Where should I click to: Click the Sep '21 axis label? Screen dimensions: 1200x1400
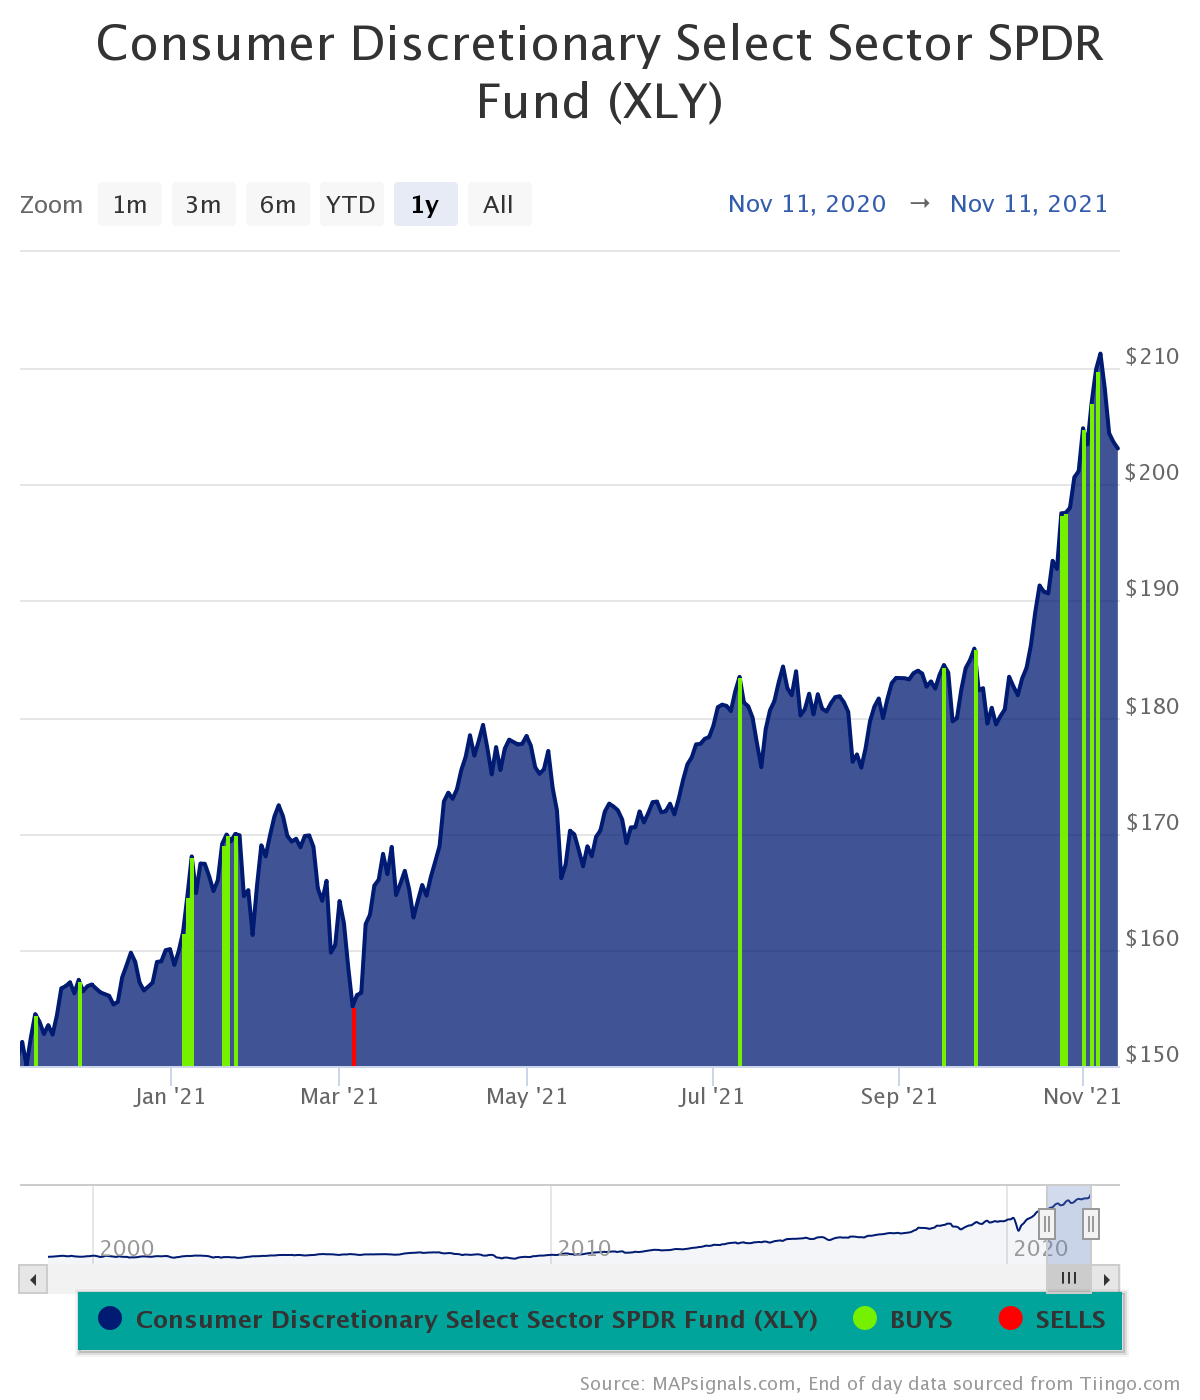tap(899, 1096)
